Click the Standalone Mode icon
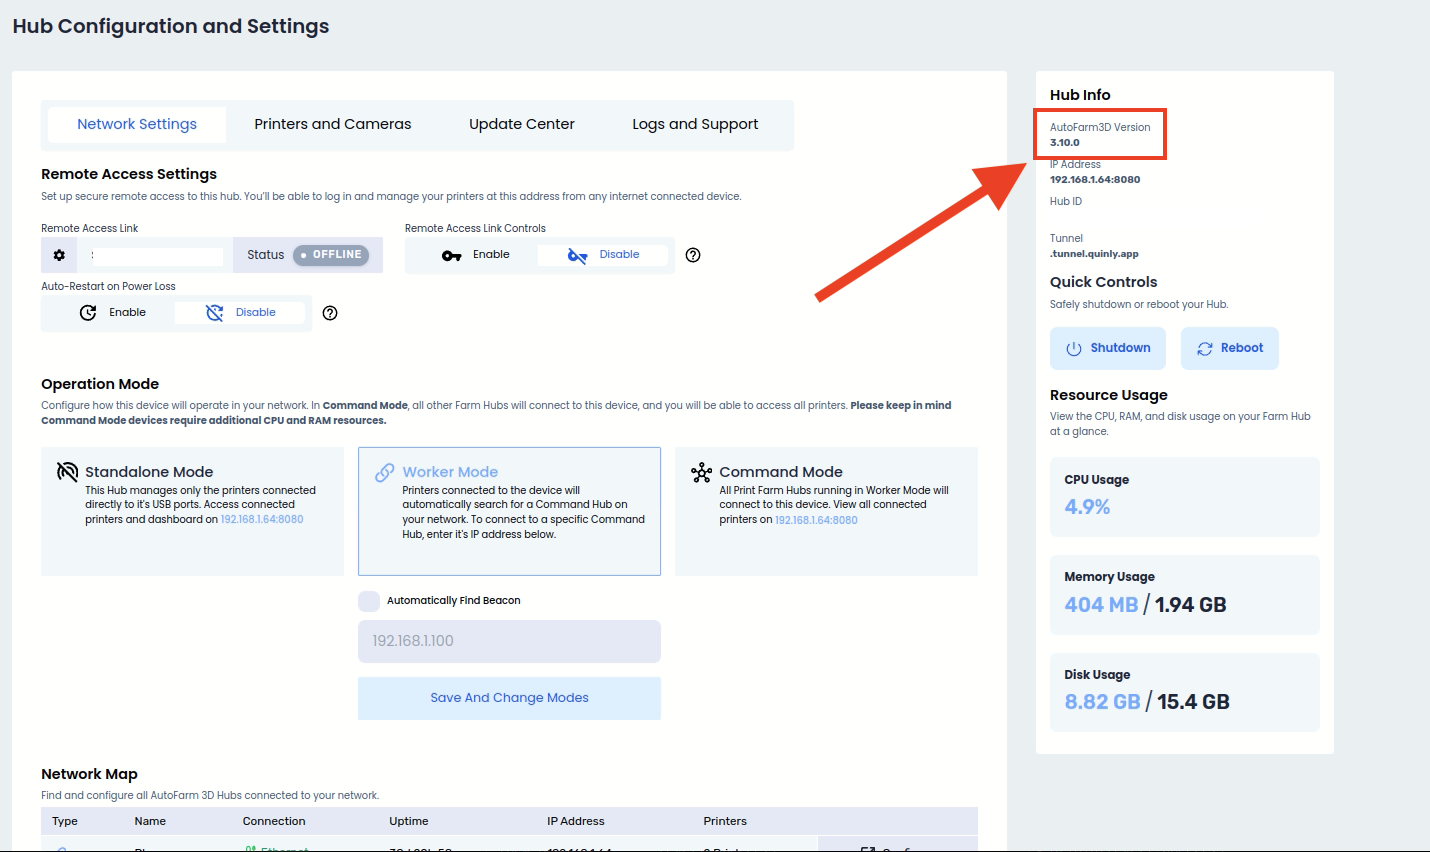 coord(67,472)
